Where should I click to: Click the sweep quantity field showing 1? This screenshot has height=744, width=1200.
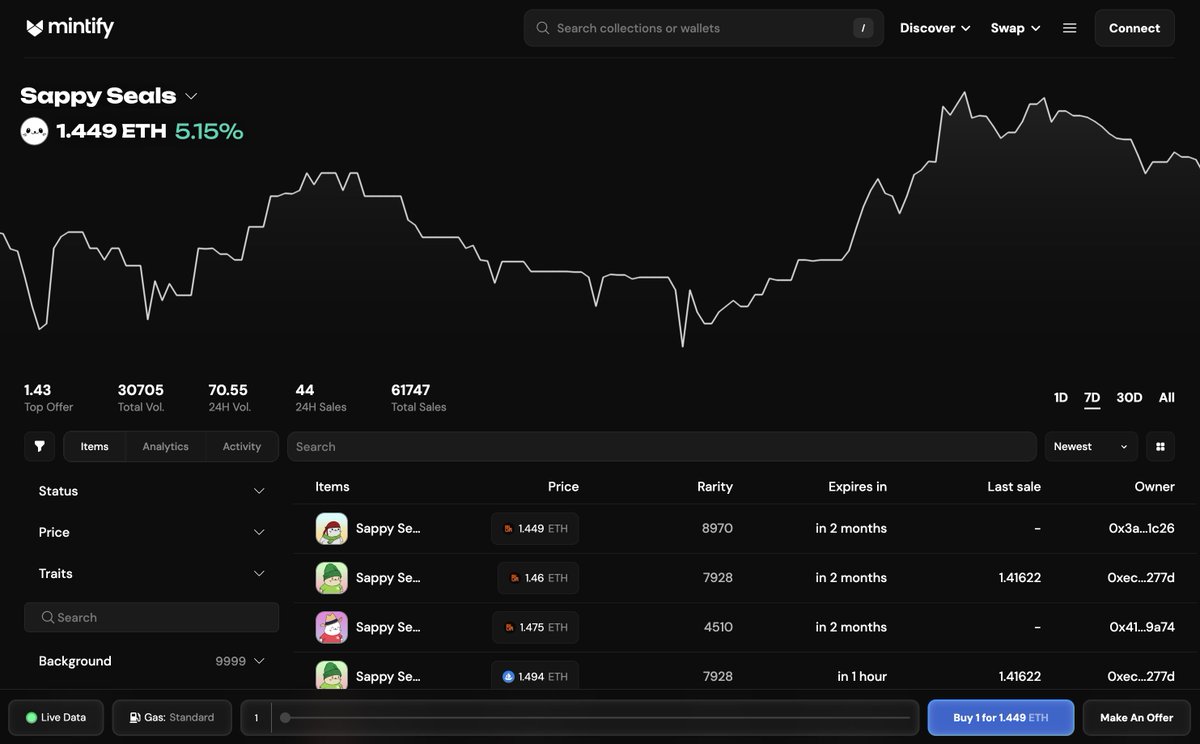coord(256,717)
